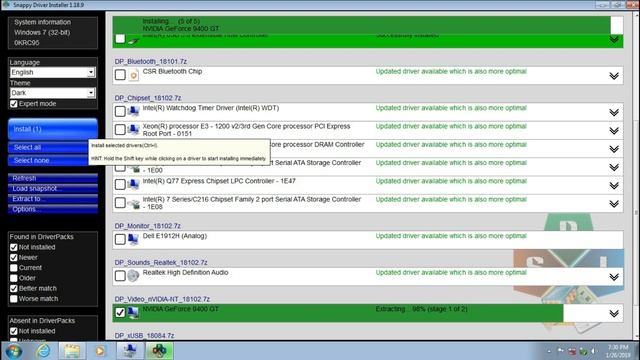Expand the Q77 LPC Controller row chevron

coord(614,185)
